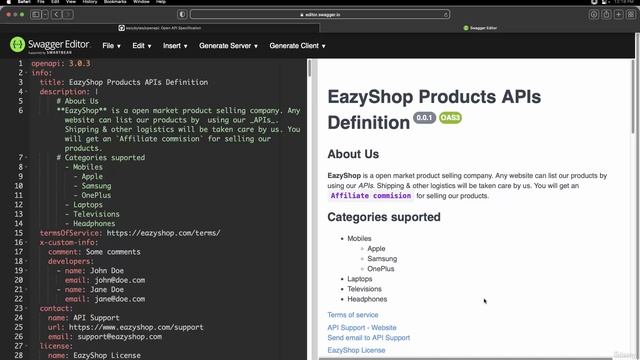Open the API Support - Website link

coord(362,327)
